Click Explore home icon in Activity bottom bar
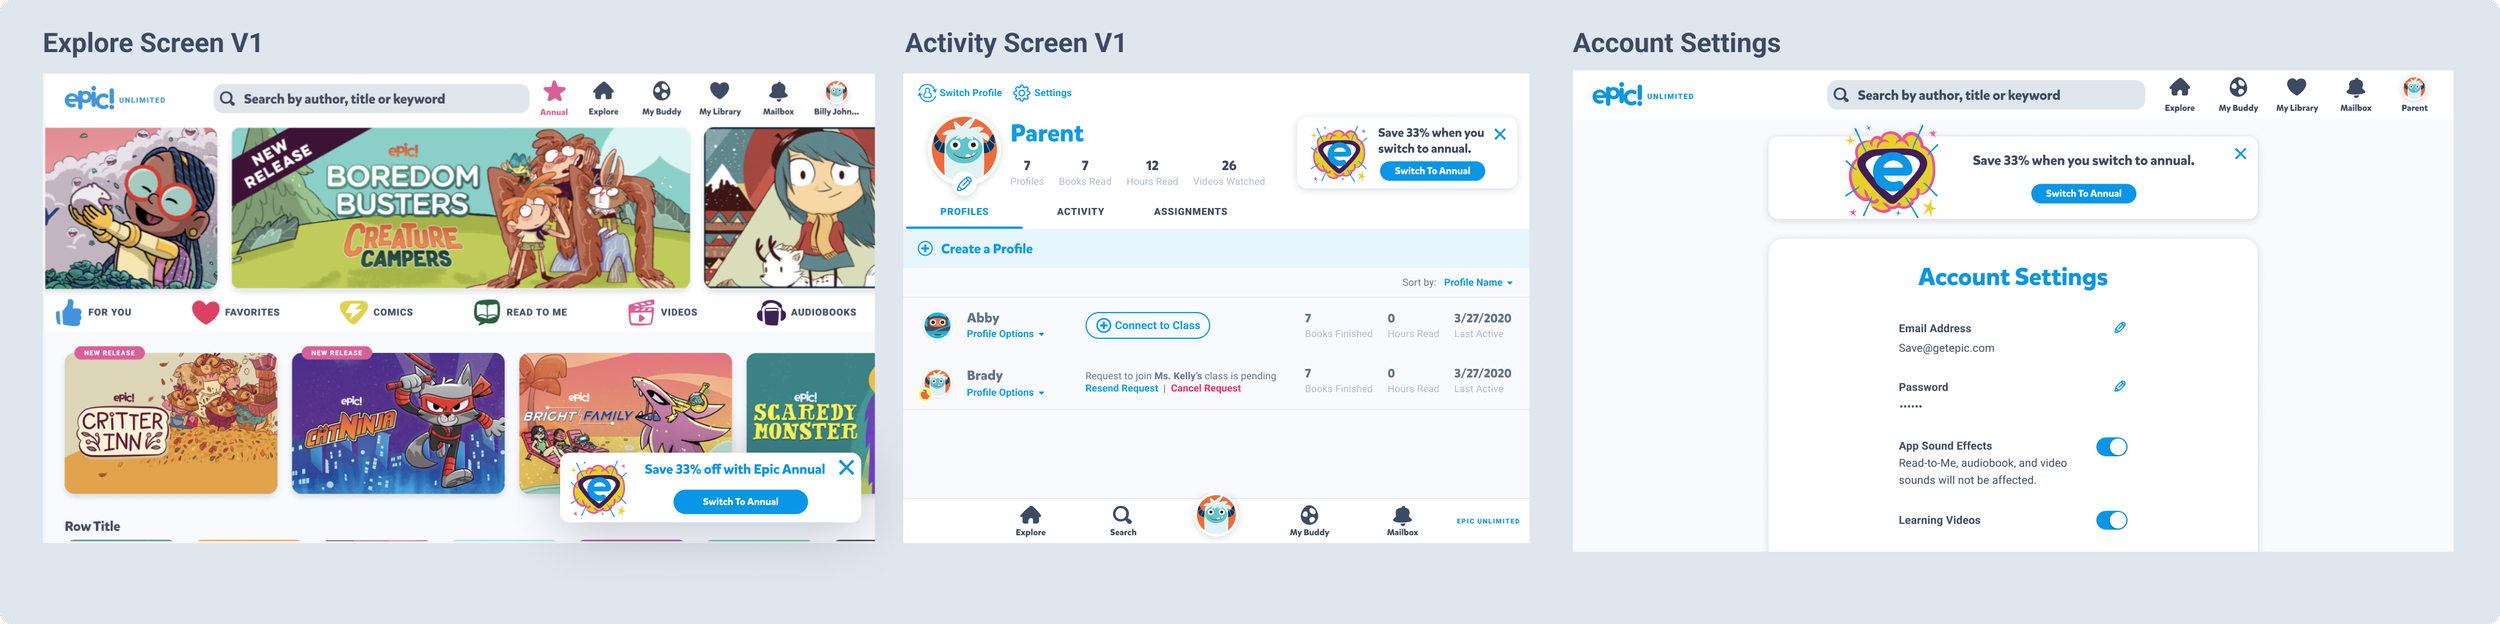 pos(1030,515)
